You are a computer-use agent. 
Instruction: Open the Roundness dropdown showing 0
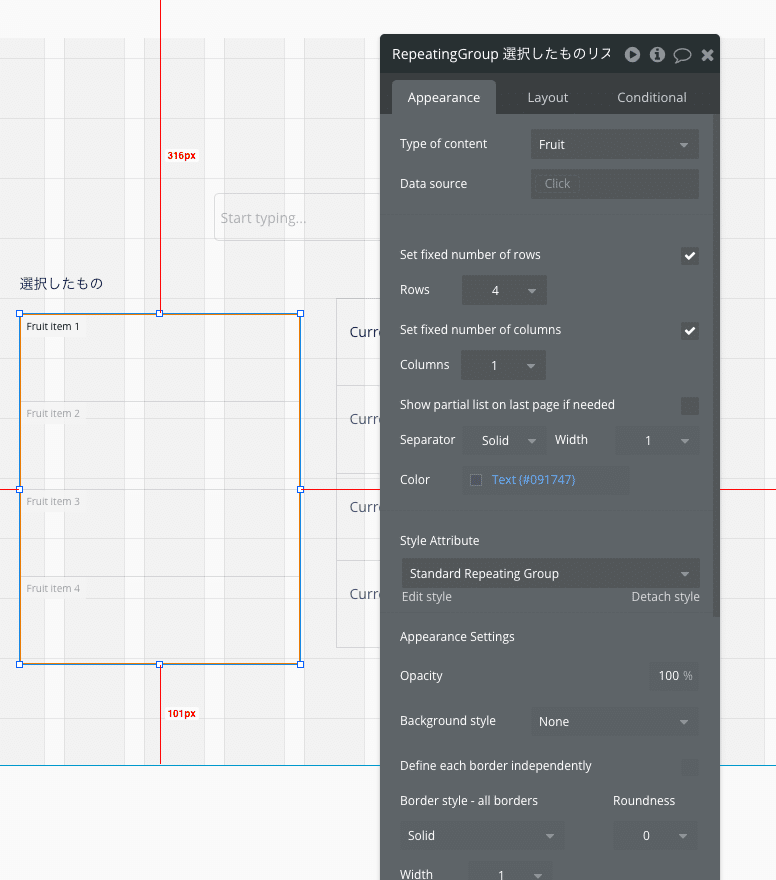click(x=655, y=835)
